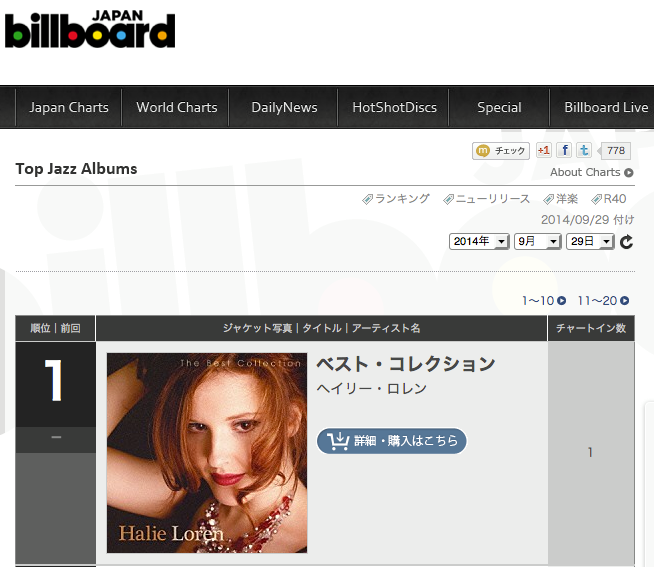Reload the chart with the refresh arrow

tap(626, 242)
